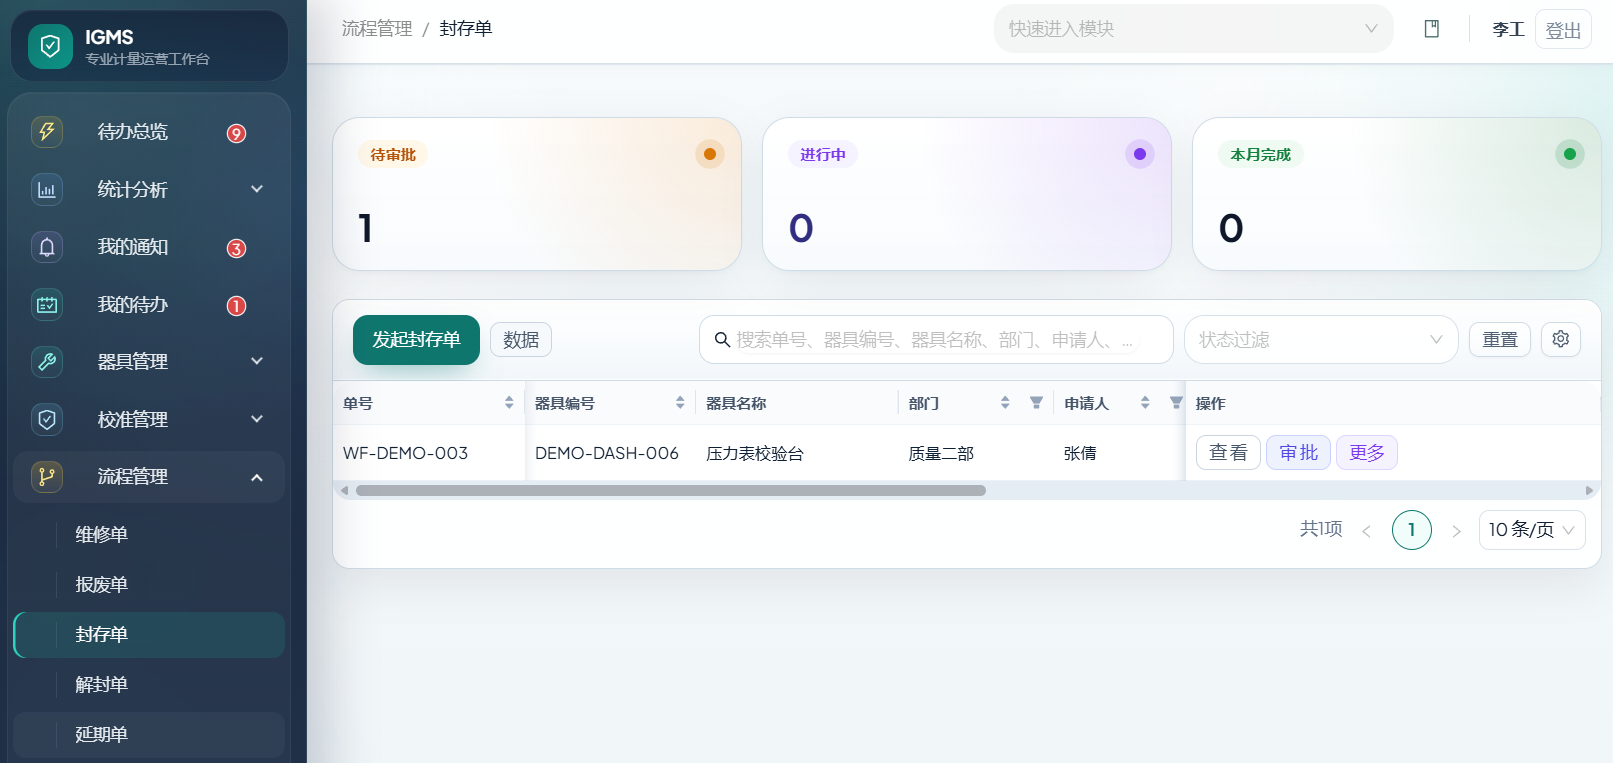
Task: Open the 解封单 submenu item
Action: [x=150, y=685]
